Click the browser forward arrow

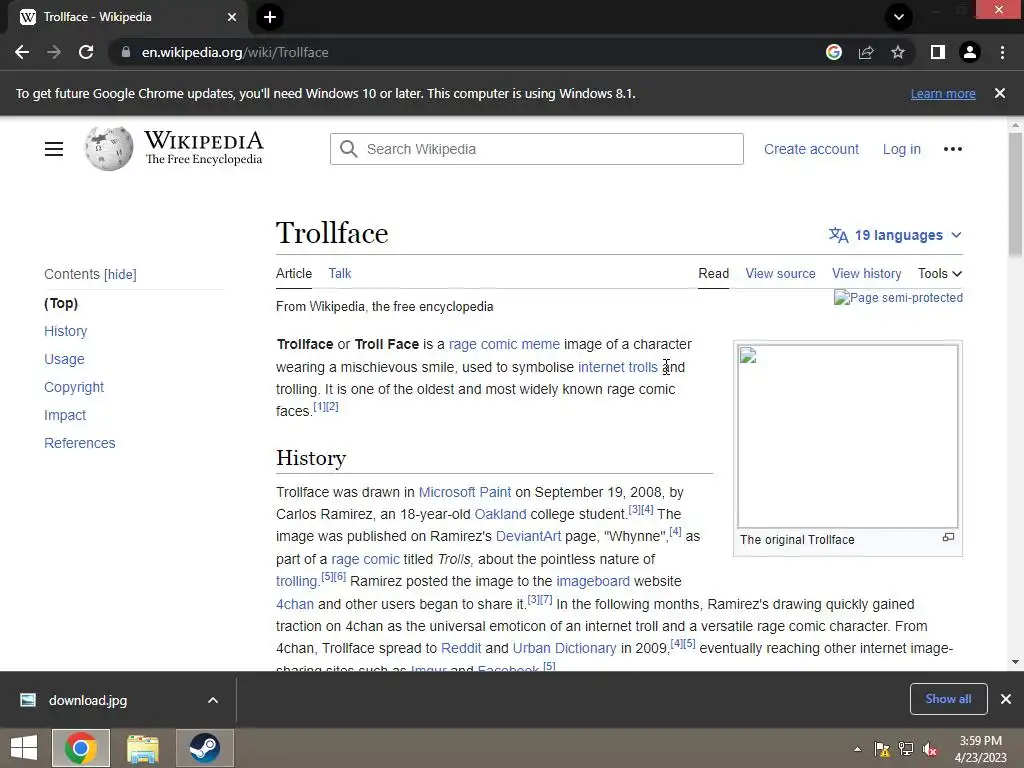pyautogui.click(x=54, y=52)
